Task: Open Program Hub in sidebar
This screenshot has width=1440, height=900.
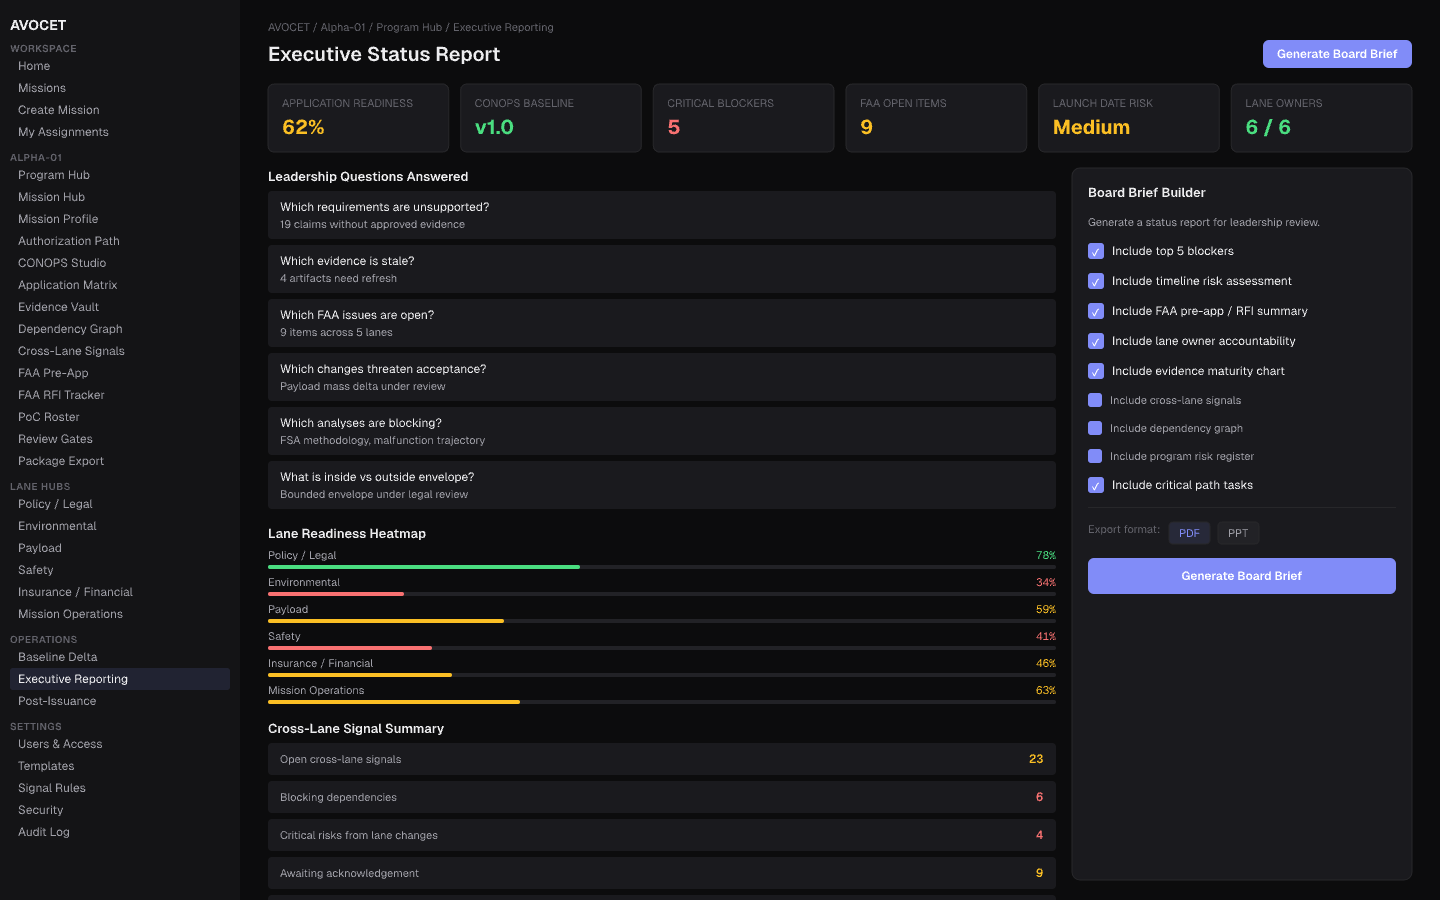Action: pos(120,175)
